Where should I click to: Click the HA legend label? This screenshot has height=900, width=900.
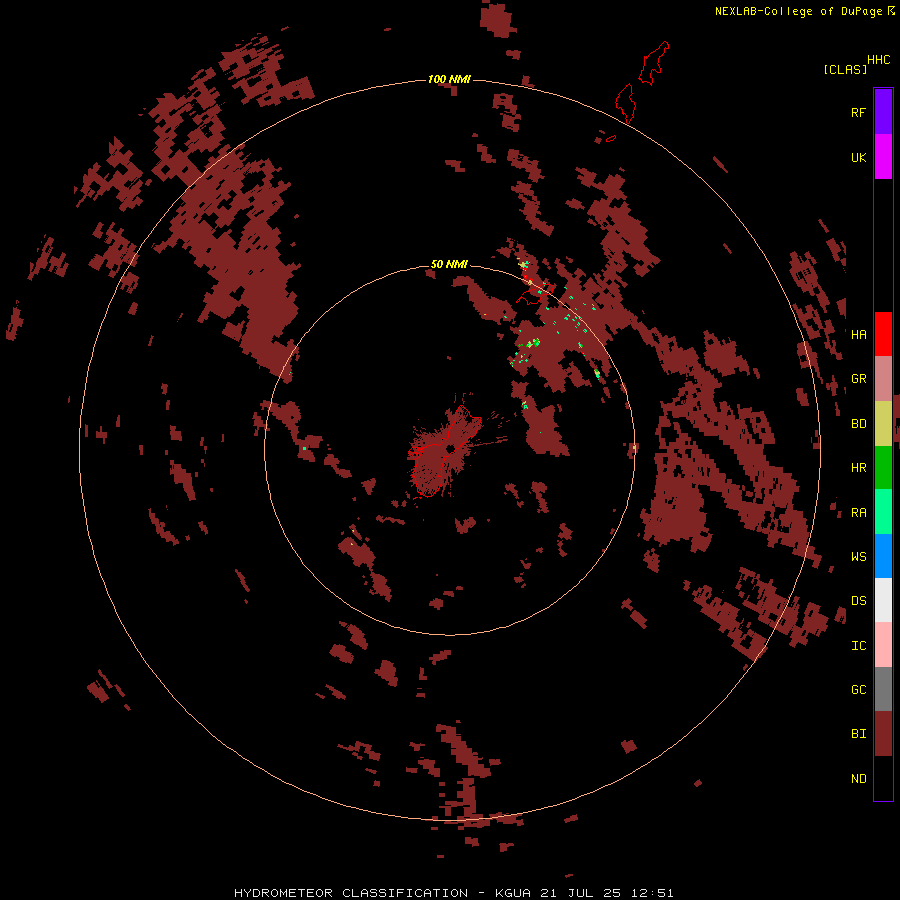point(858,335)
